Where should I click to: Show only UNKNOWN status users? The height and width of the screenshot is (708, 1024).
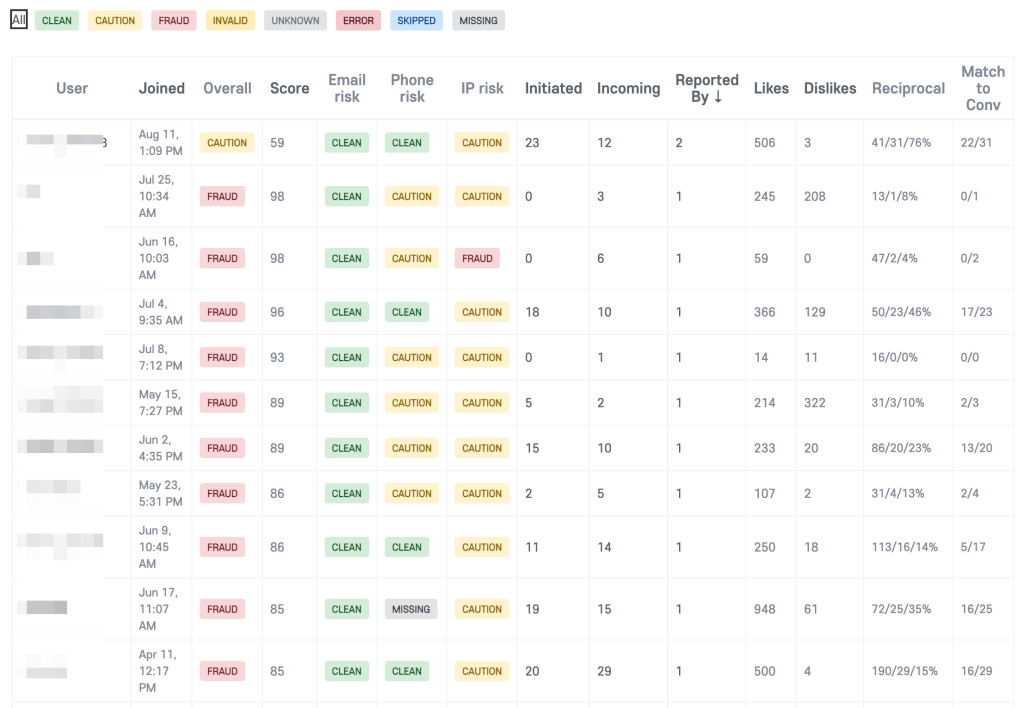point(295,20)
